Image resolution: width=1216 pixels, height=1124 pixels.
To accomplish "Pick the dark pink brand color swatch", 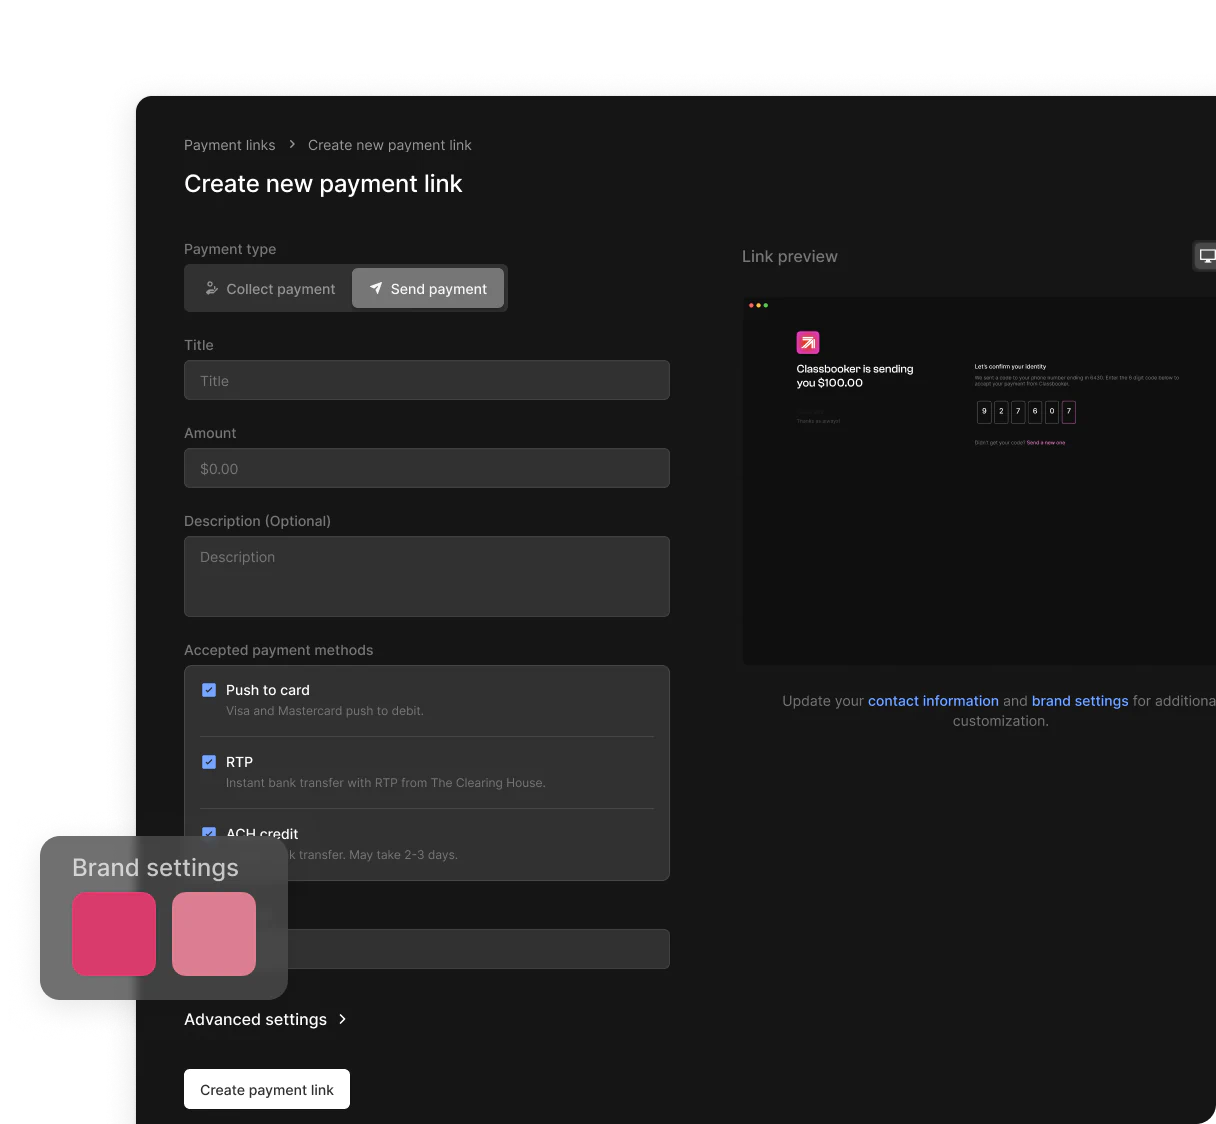I will click(114, 934).
